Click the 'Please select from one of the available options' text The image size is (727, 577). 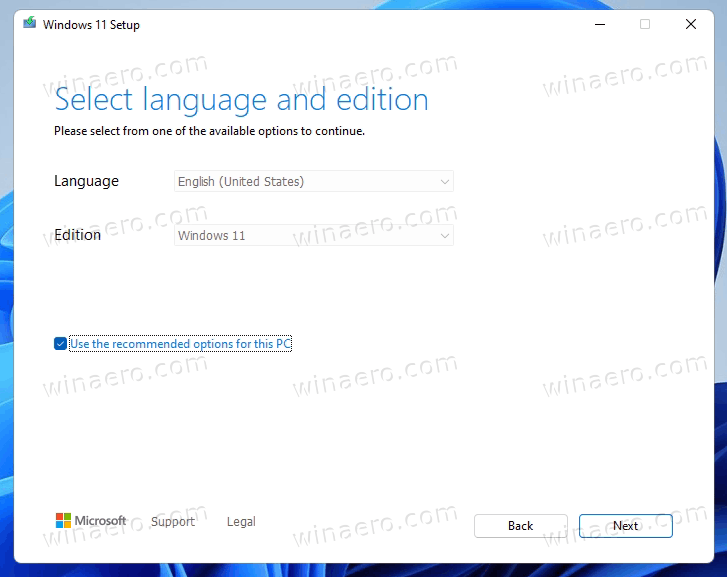pyautogui.click(x=209, y=131)
